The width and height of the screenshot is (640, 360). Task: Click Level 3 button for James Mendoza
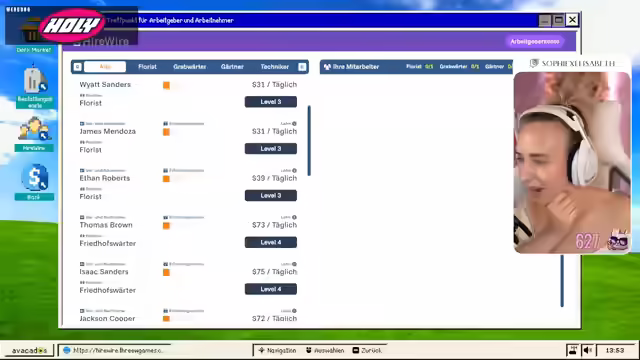click(271, 149)
